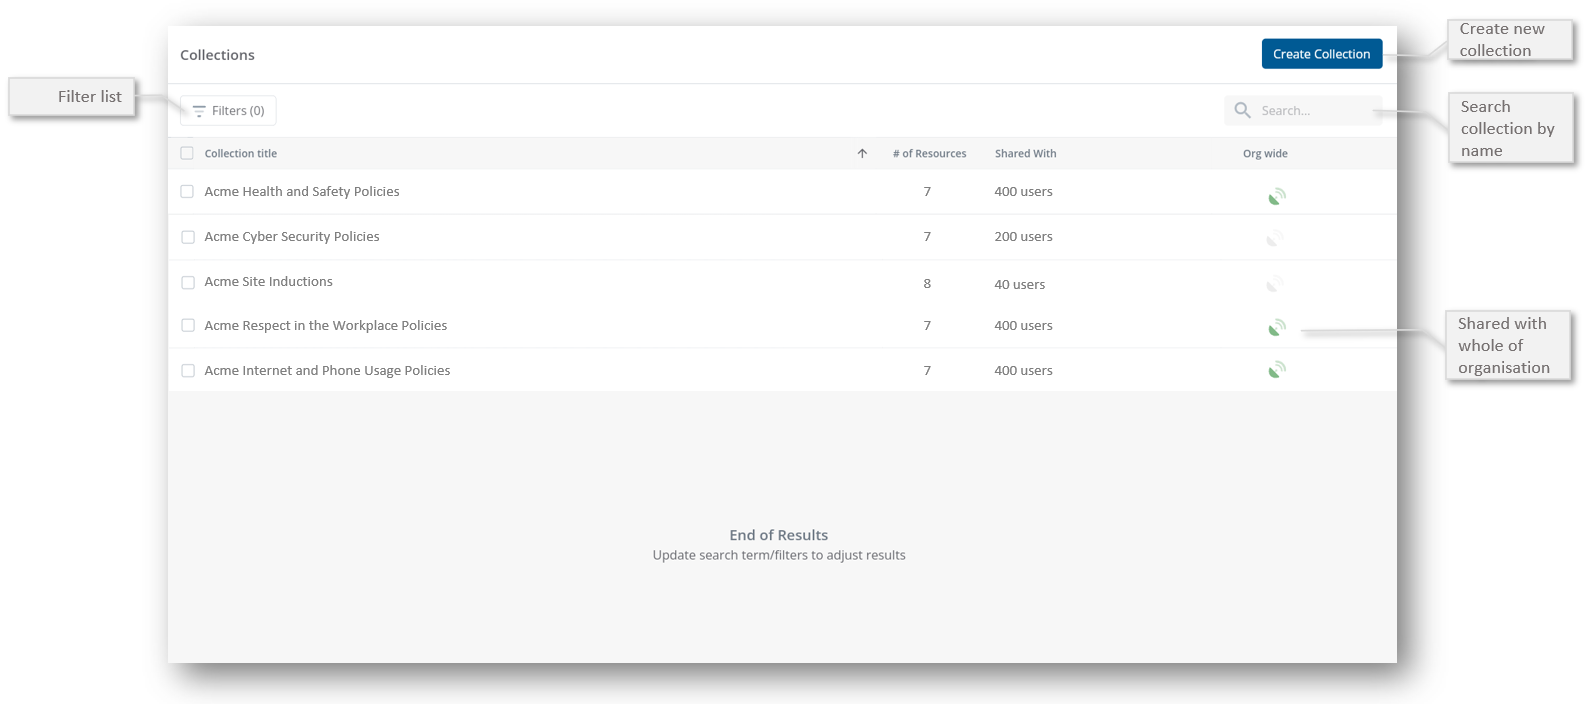The width and height of the screenshot is (1588, 704).
Task: Sort by the Collection title column header
Action: [x=241, y=153]
